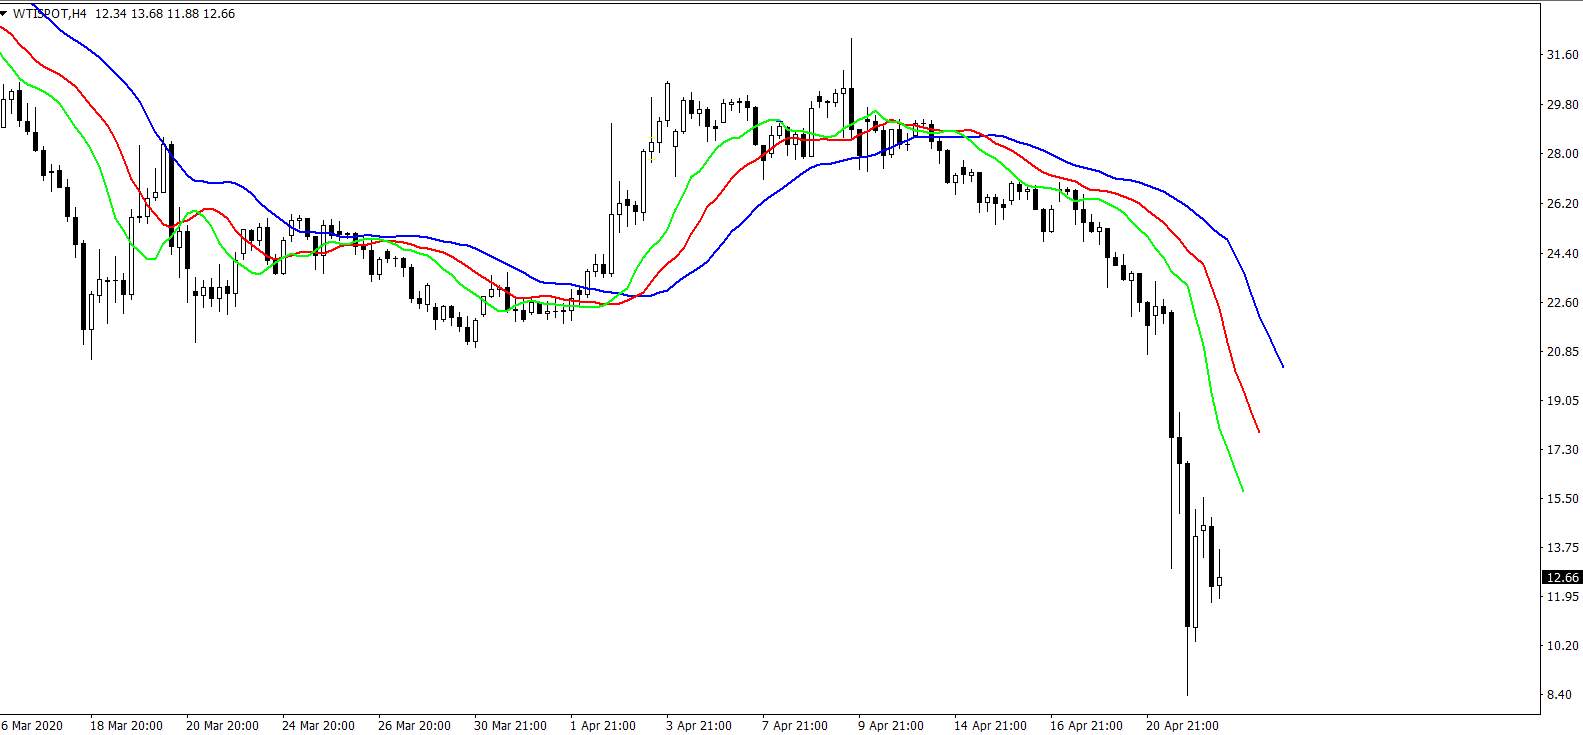Click the 9 Apr 21:00 time label

click(891, 725)
